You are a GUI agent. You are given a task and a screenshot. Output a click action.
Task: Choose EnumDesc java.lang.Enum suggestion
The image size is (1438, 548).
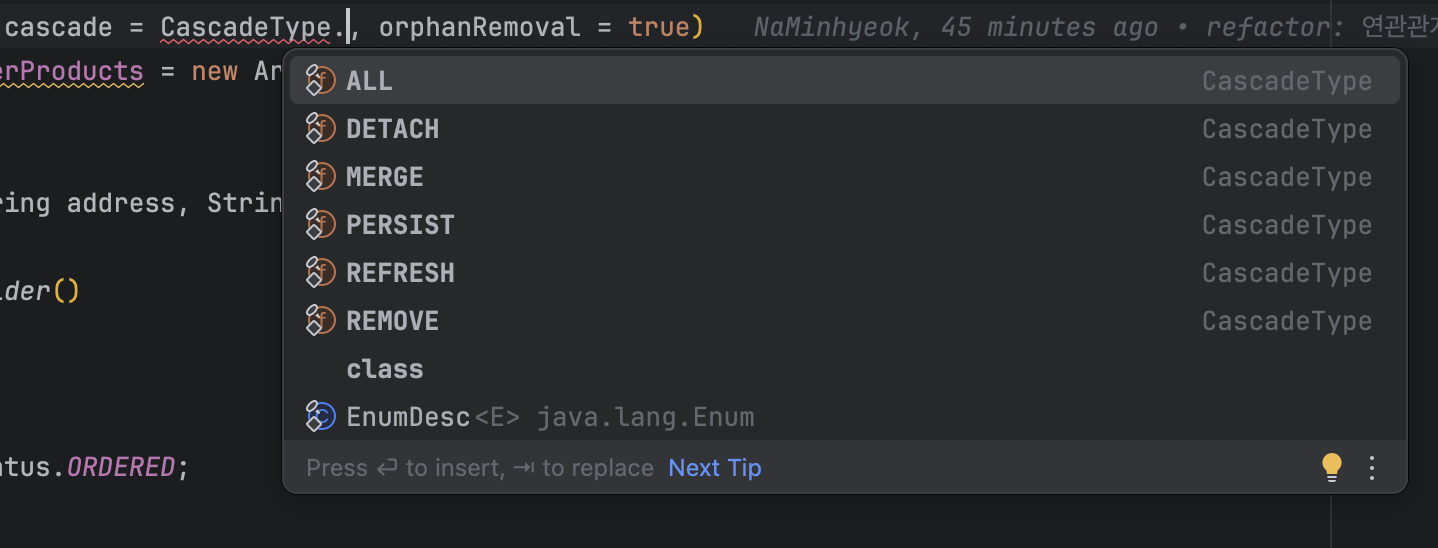(844, 417)
